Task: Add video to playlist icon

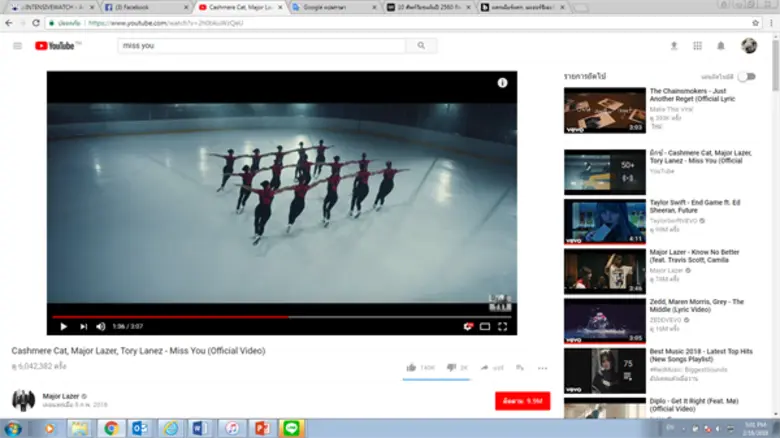Action: (x=520, y=368)
